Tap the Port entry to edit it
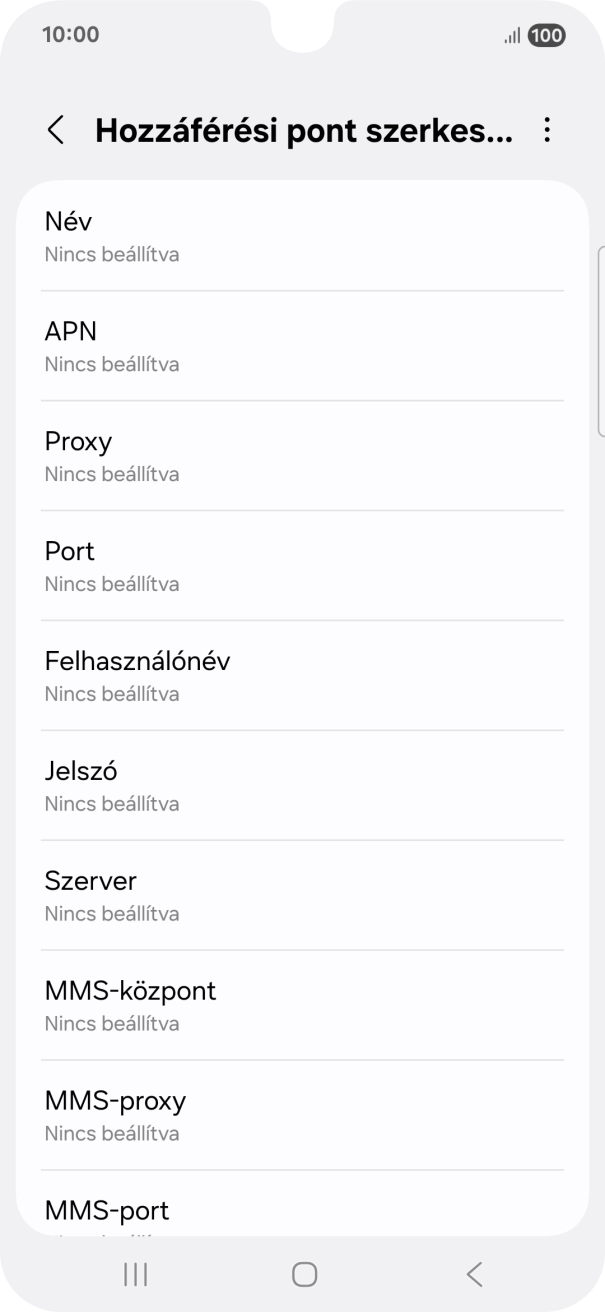The width and height of the screenshot is (605, 1312). click(x=302, y=566)
